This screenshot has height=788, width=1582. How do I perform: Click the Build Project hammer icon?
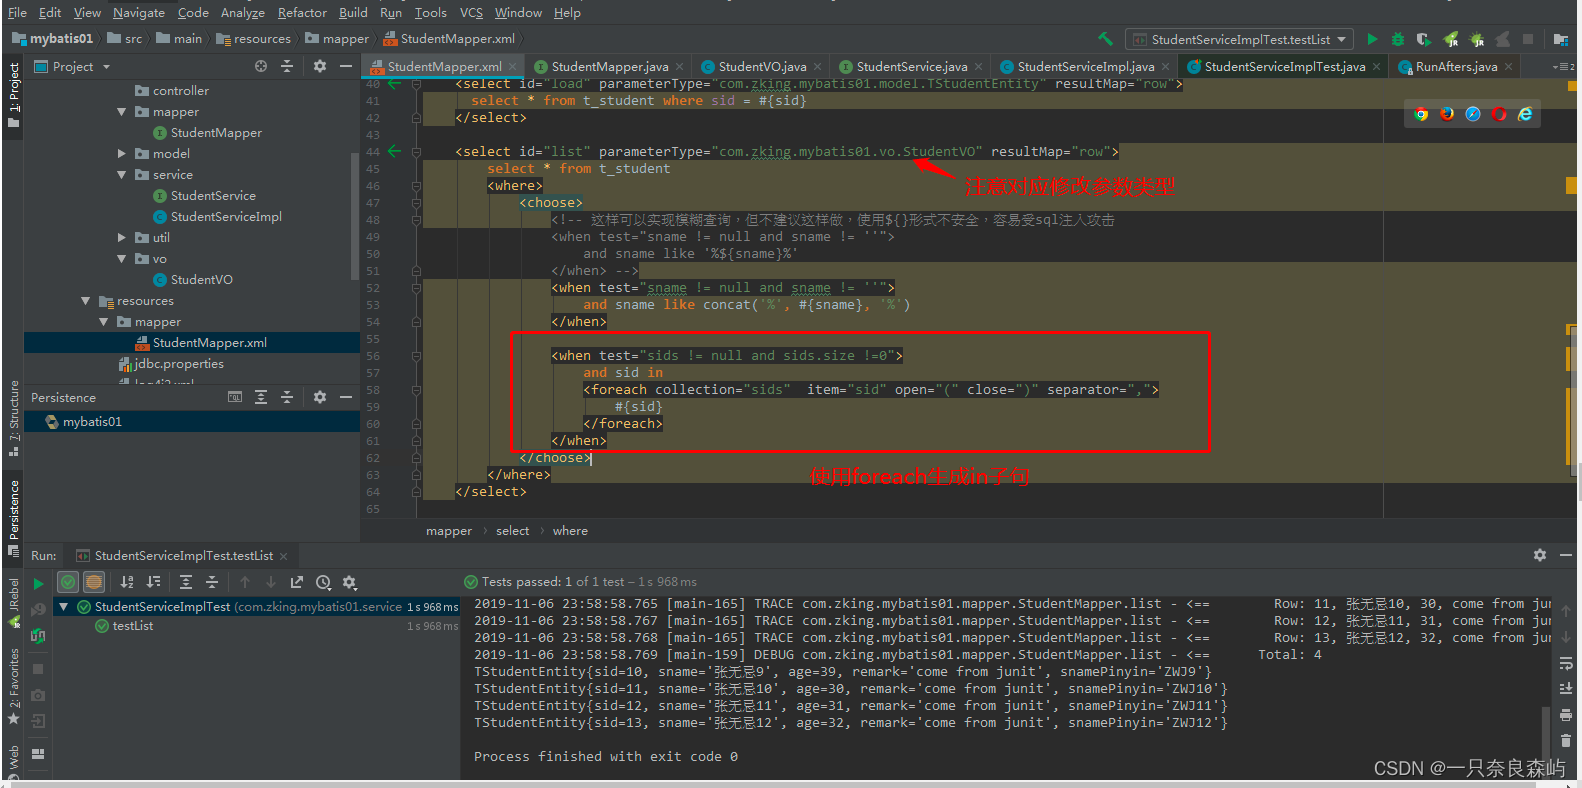[1105, 39]
